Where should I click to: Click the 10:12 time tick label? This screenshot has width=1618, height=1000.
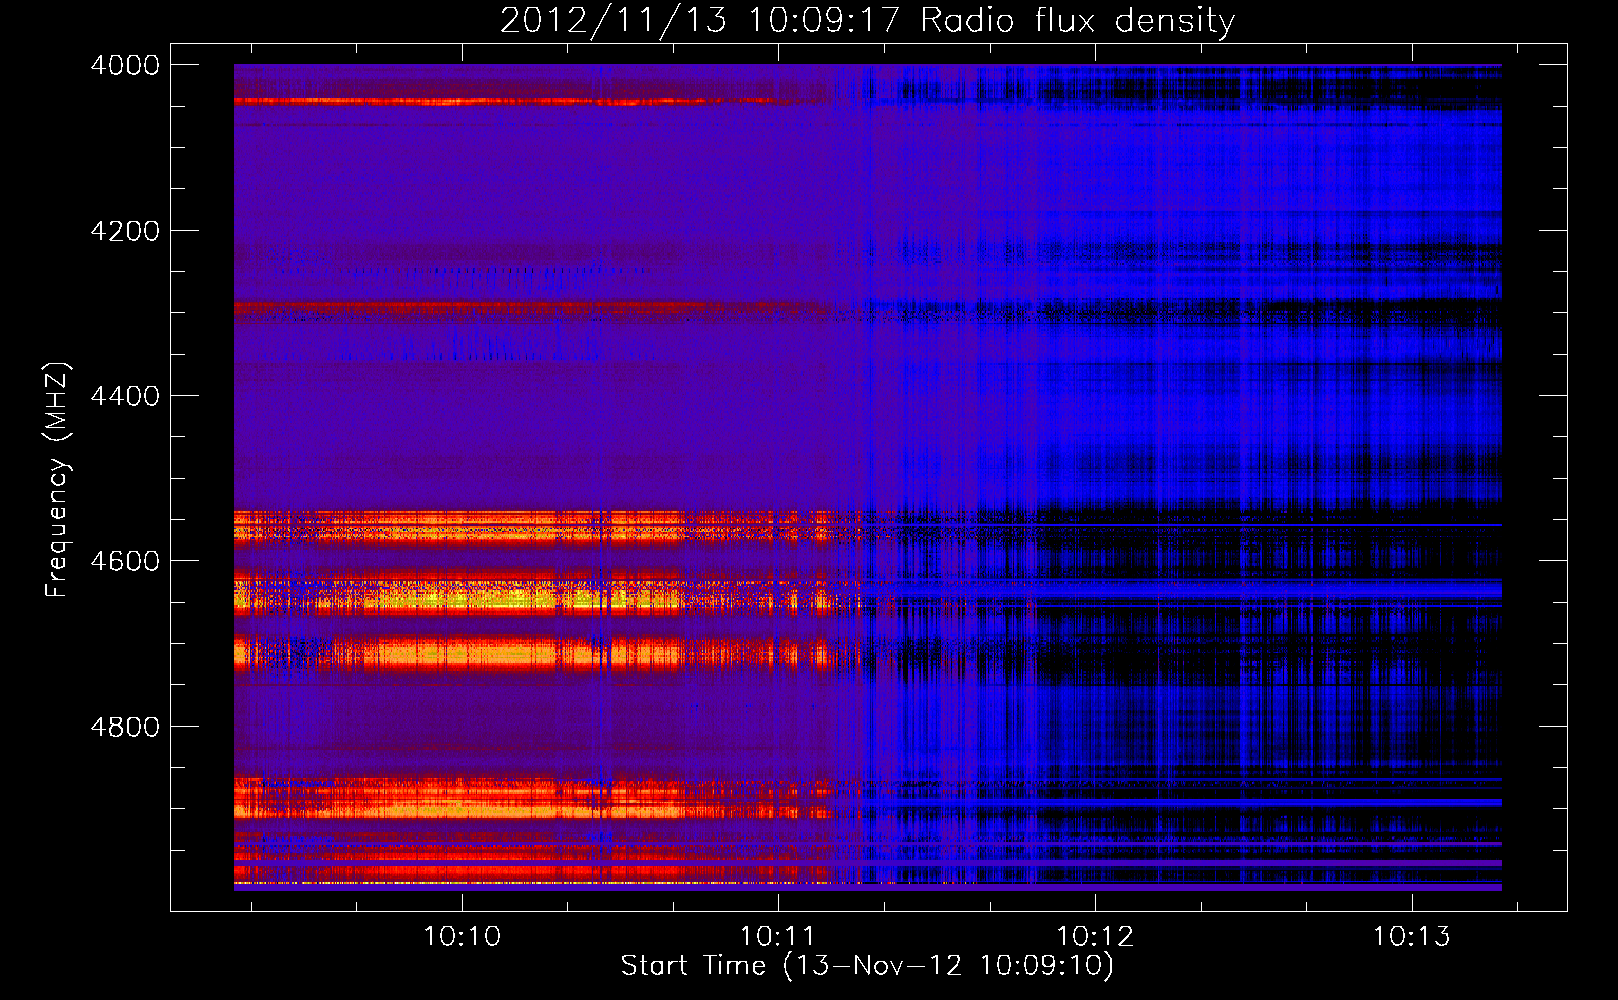tap(1095, 937)
